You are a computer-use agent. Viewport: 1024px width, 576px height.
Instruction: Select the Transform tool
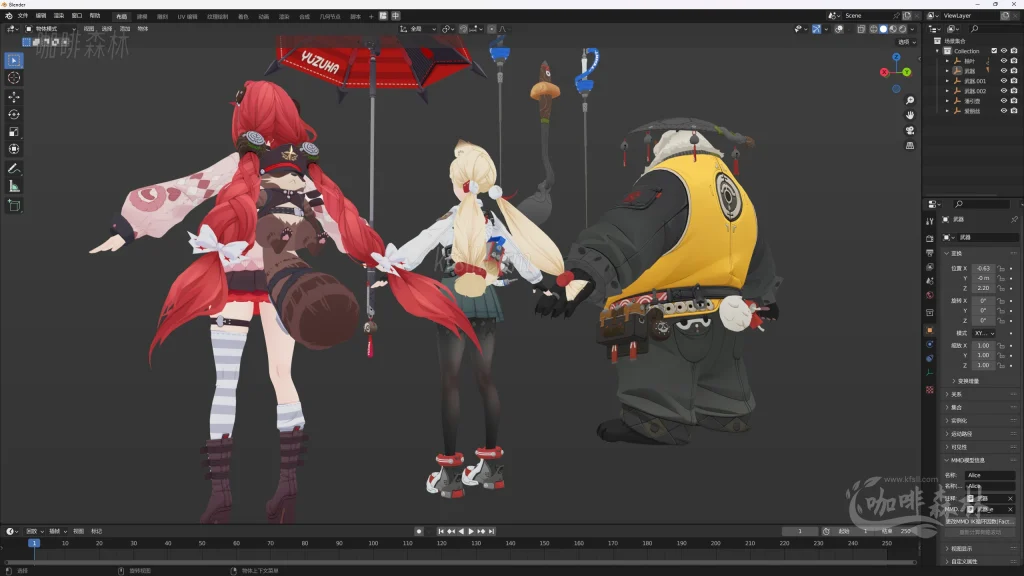tap(14, 149)
